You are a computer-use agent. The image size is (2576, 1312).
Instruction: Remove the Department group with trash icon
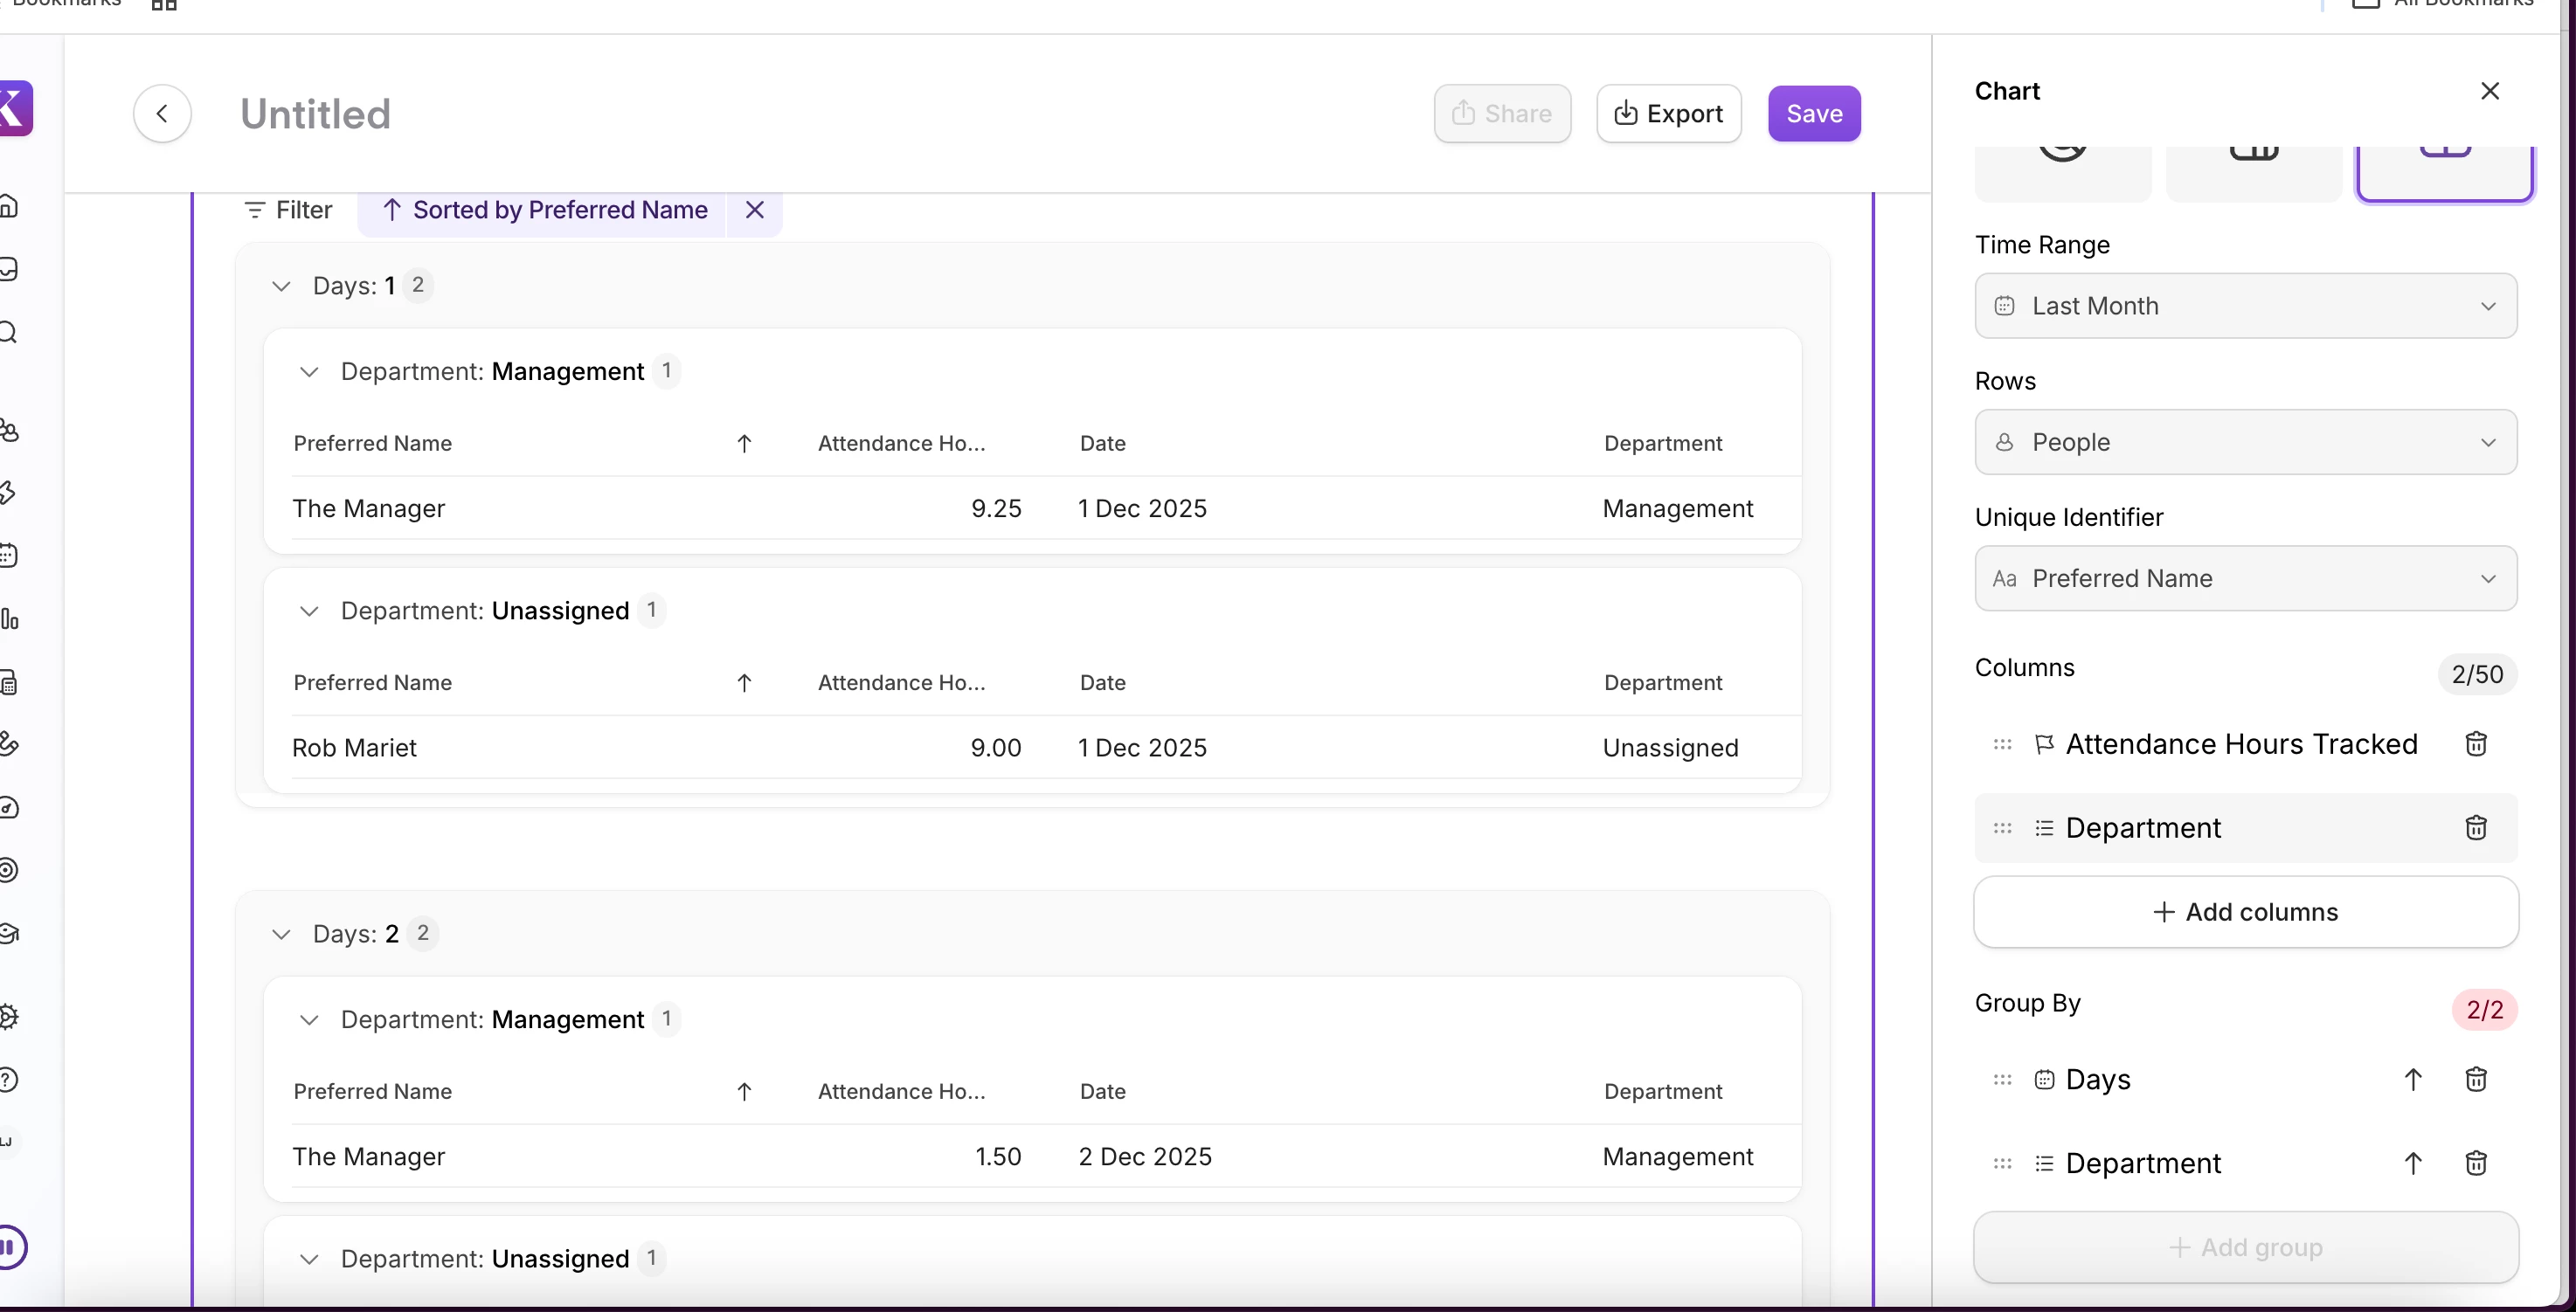pos(2475,1163)
